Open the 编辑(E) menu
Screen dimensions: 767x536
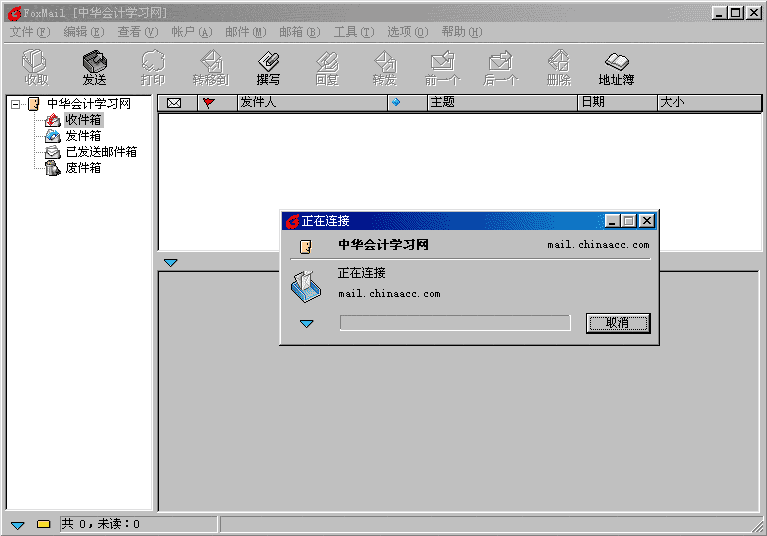click(84, 32)
